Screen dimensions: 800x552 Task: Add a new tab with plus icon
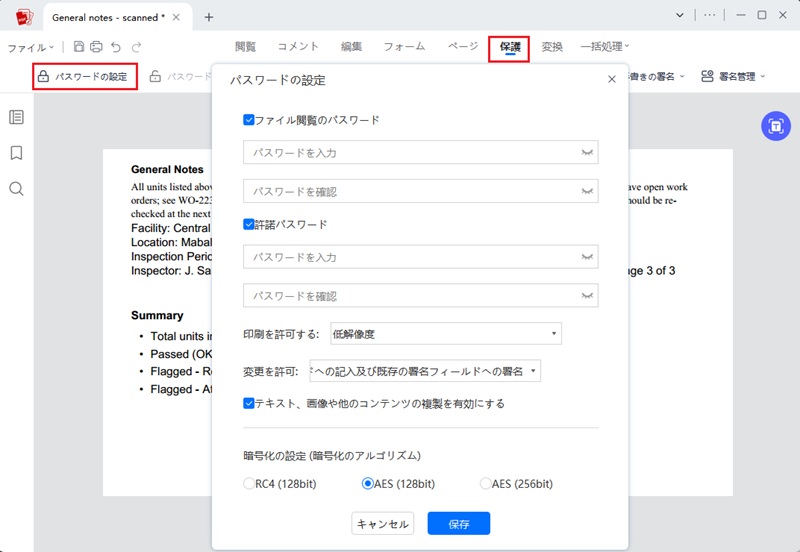[x=209, y=17]
